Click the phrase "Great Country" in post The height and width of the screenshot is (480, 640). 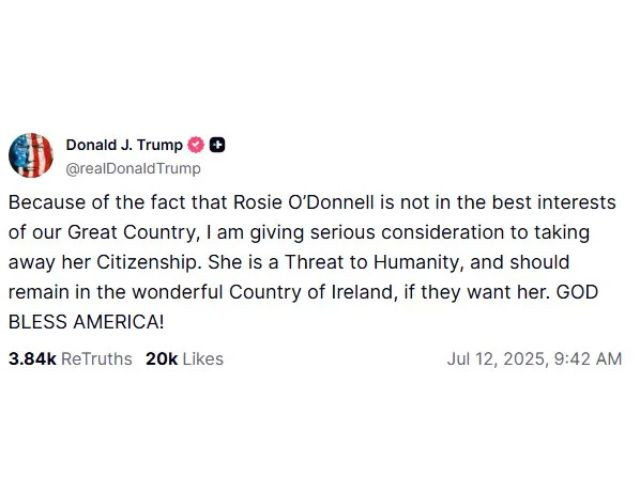[131, 233]
